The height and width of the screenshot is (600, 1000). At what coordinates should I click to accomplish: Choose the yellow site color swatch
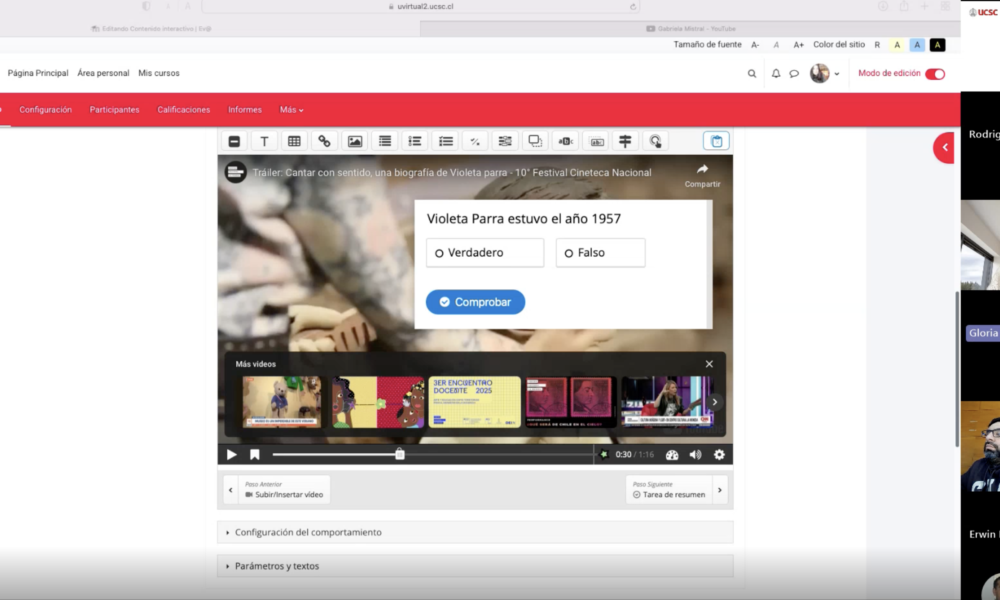pos(897,45)
